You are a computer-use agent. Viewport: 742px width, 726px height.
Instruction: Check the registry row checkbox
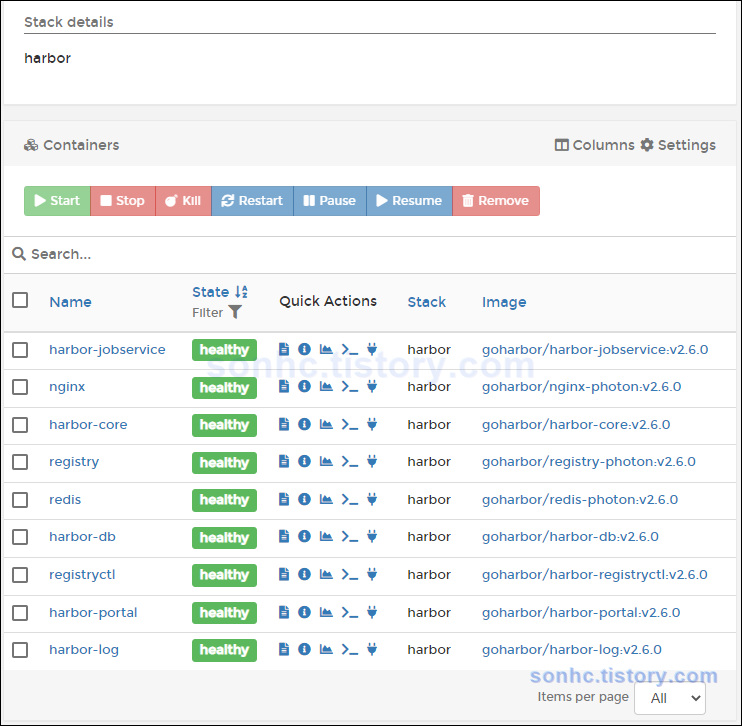(x=20, y=462)
